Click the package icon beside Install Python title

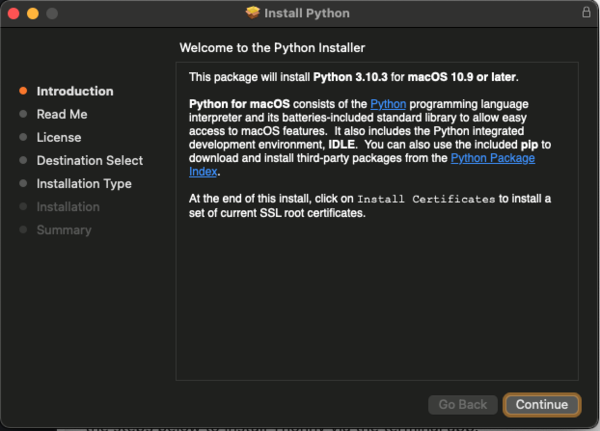253,13
